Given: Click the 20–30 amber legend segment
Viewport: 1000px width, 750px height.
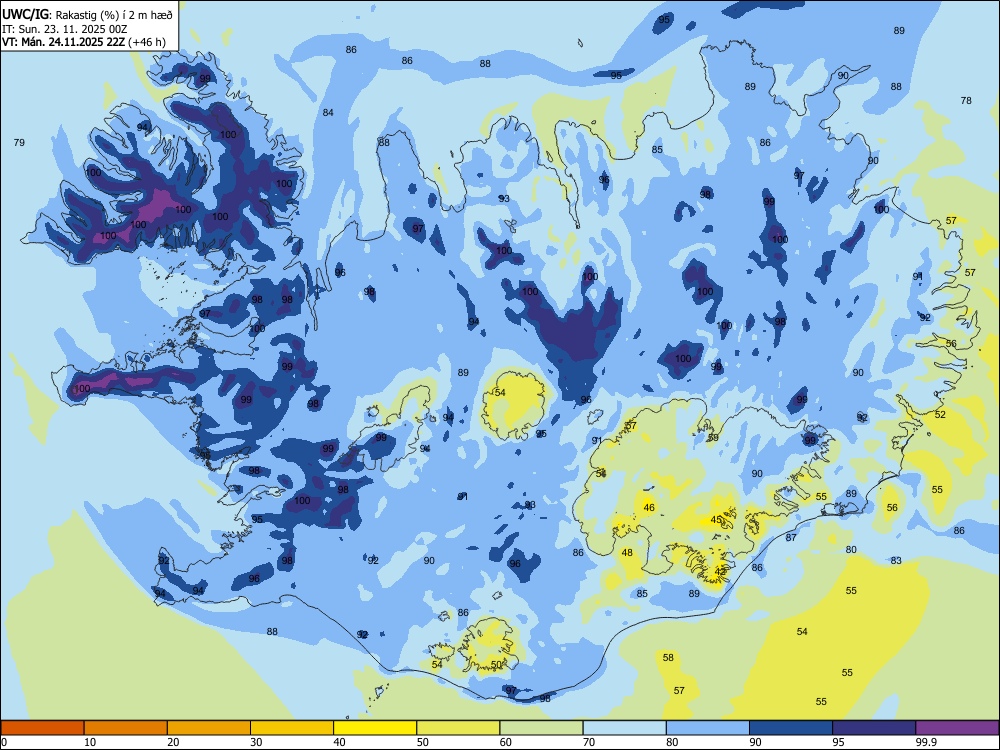Looking at the screenshot, I should click(x=209, y=728).
